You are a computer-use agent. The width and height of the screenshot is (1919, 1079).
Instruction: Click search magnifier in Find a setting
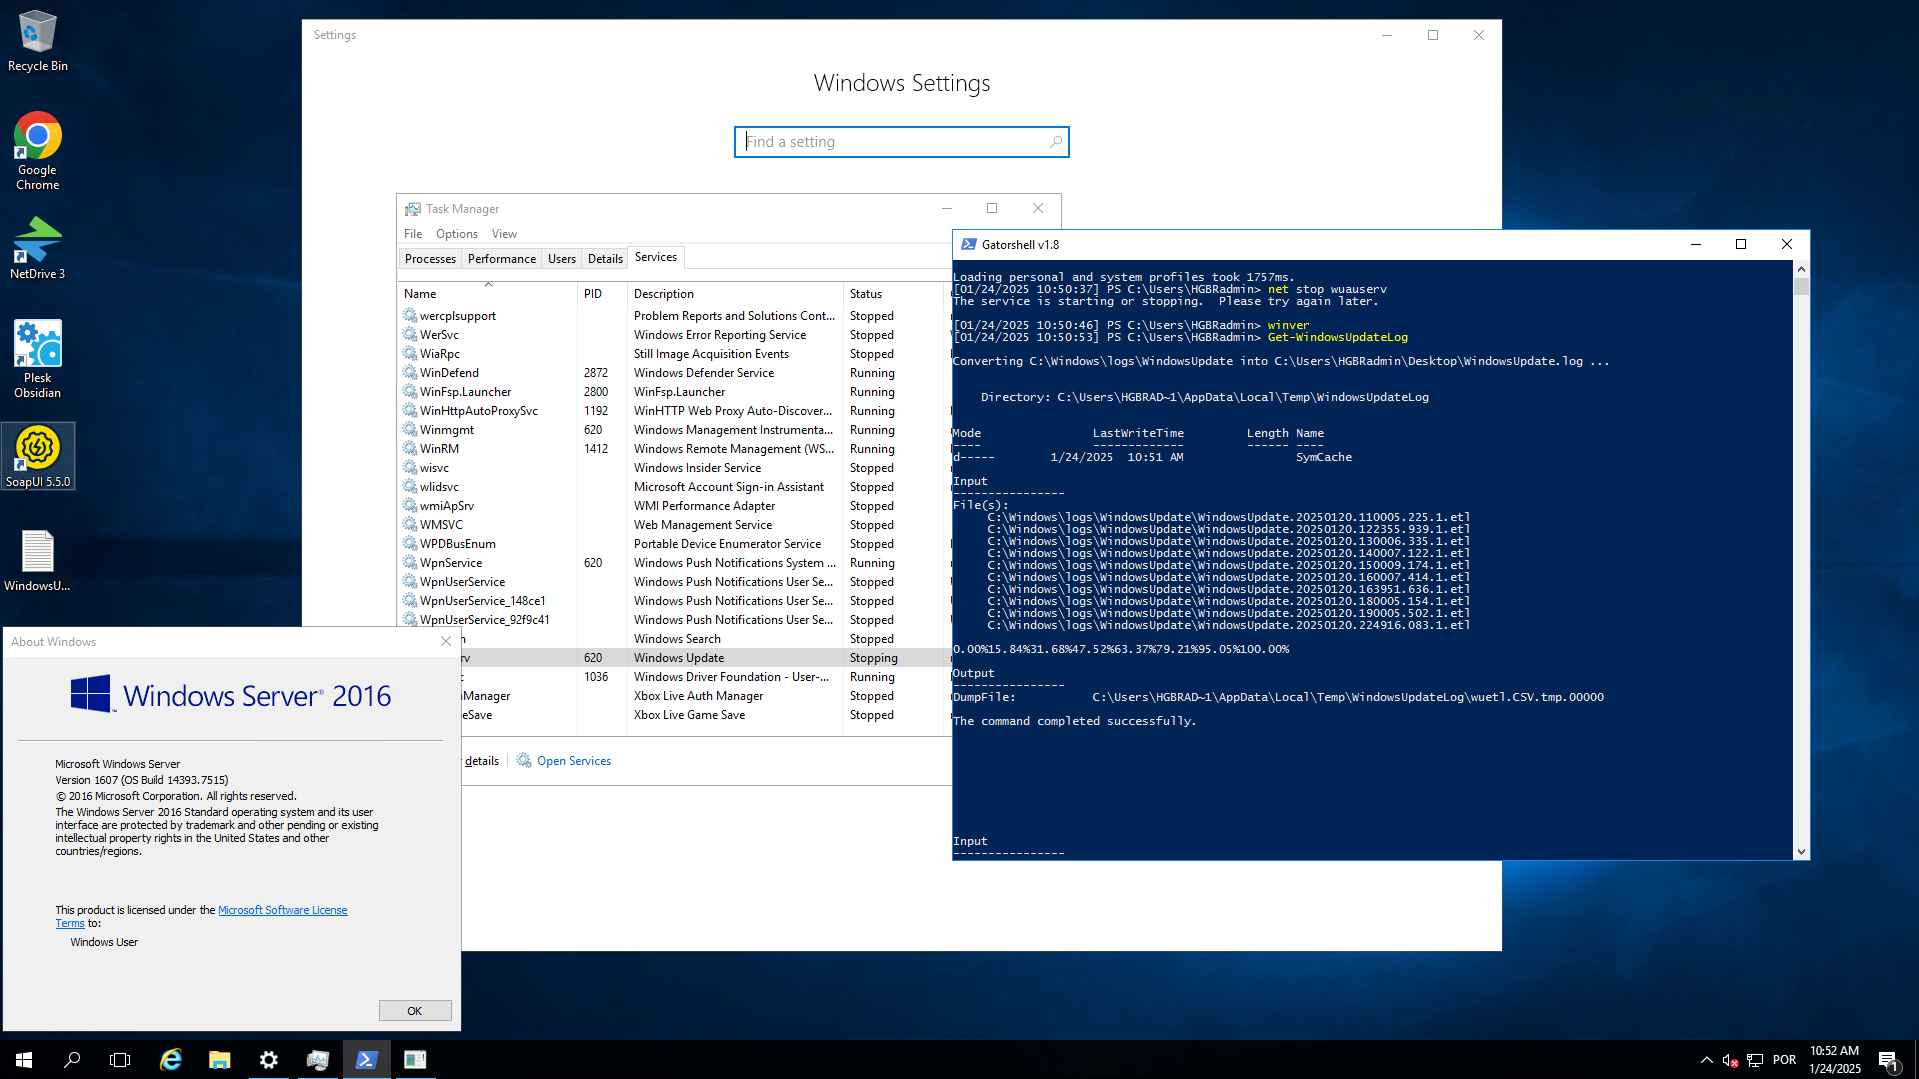pyautogui.click(x=1055, y=142)
